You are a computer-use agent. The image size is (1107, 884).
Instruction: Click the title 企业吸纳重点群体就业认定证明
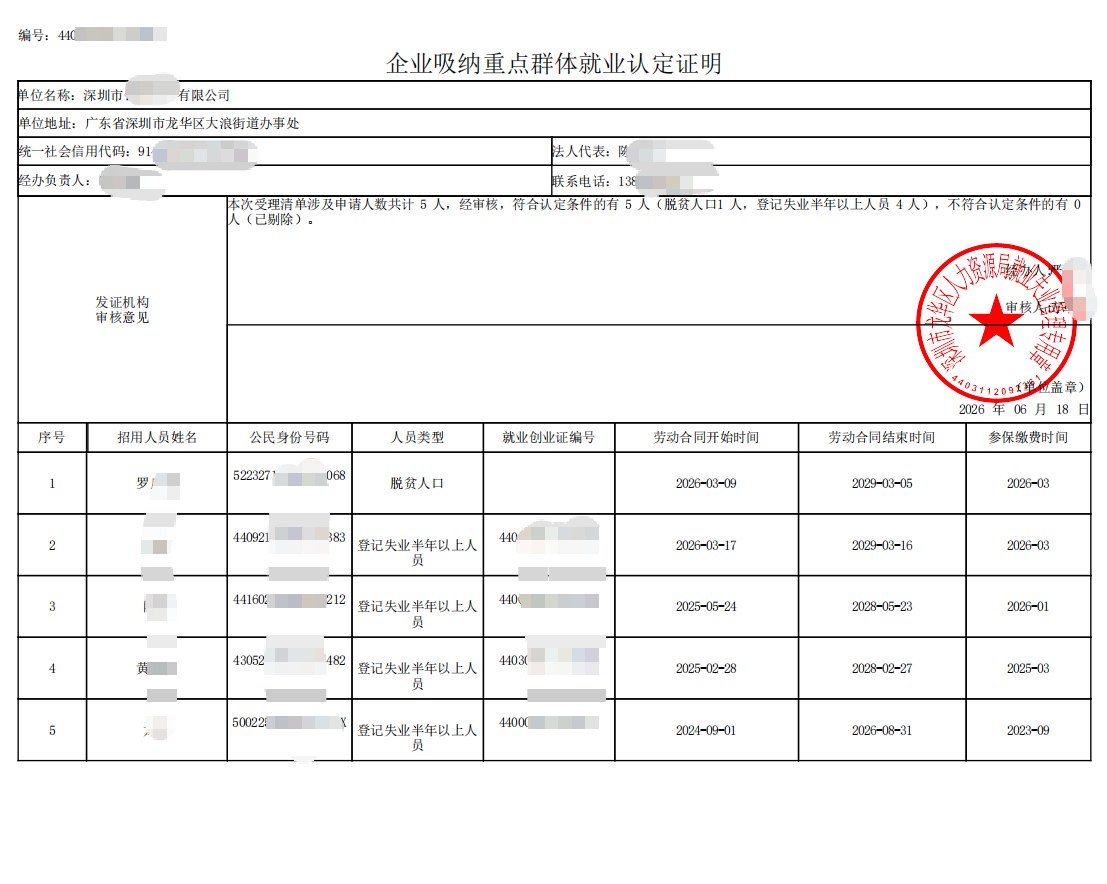554,64
